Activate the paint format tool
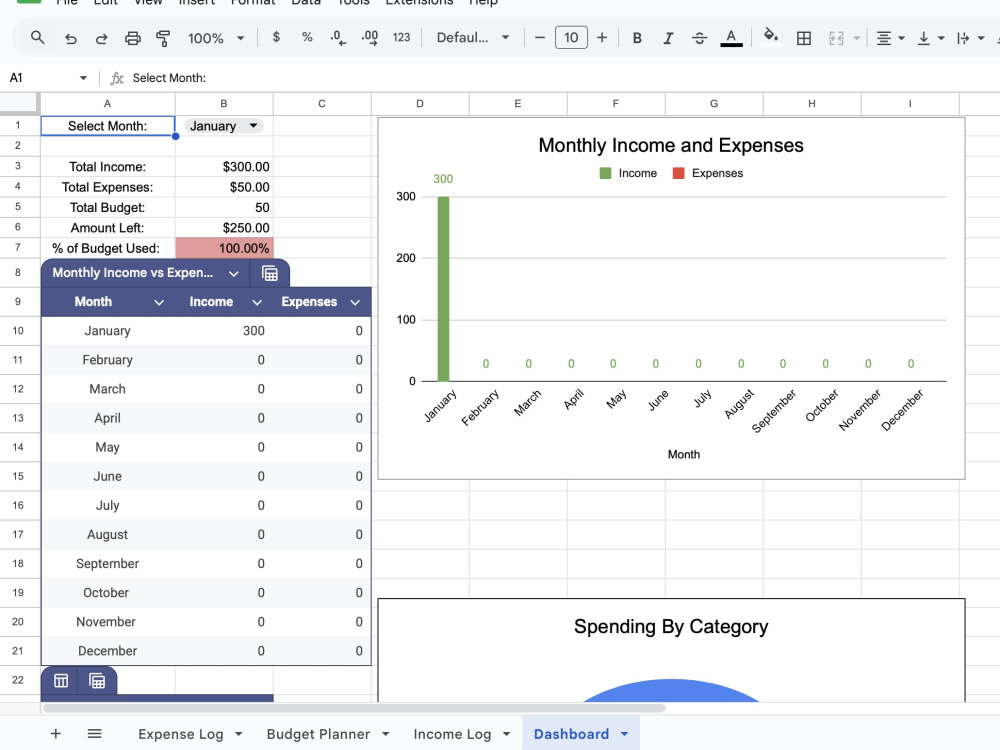This screenshot has width=1000, height=750. [163, 38]
